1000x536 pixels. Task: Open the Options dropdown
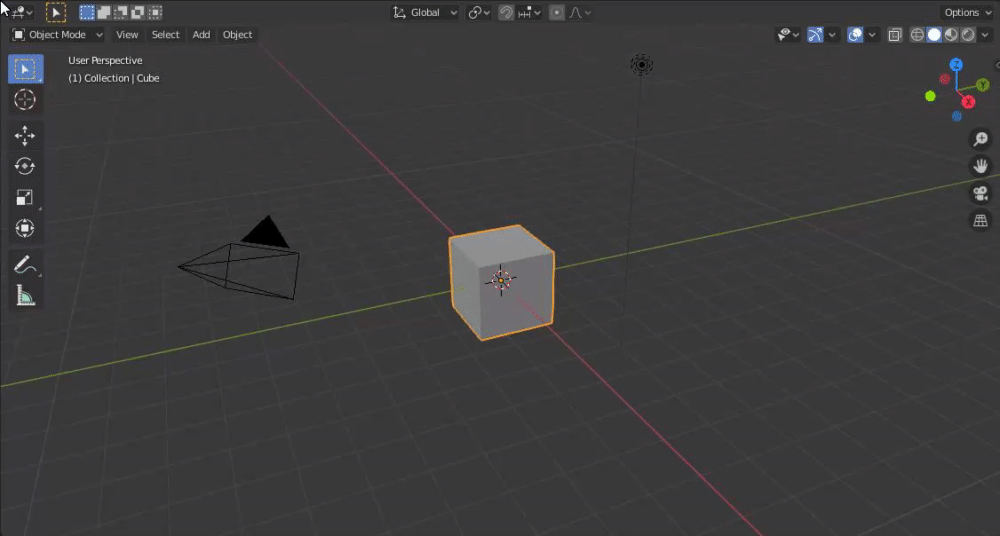[x=967, y=12]
